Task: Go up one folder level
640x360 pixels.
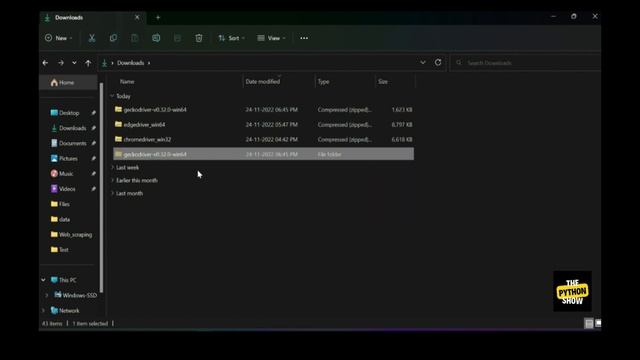Action: tap(88, 63)
